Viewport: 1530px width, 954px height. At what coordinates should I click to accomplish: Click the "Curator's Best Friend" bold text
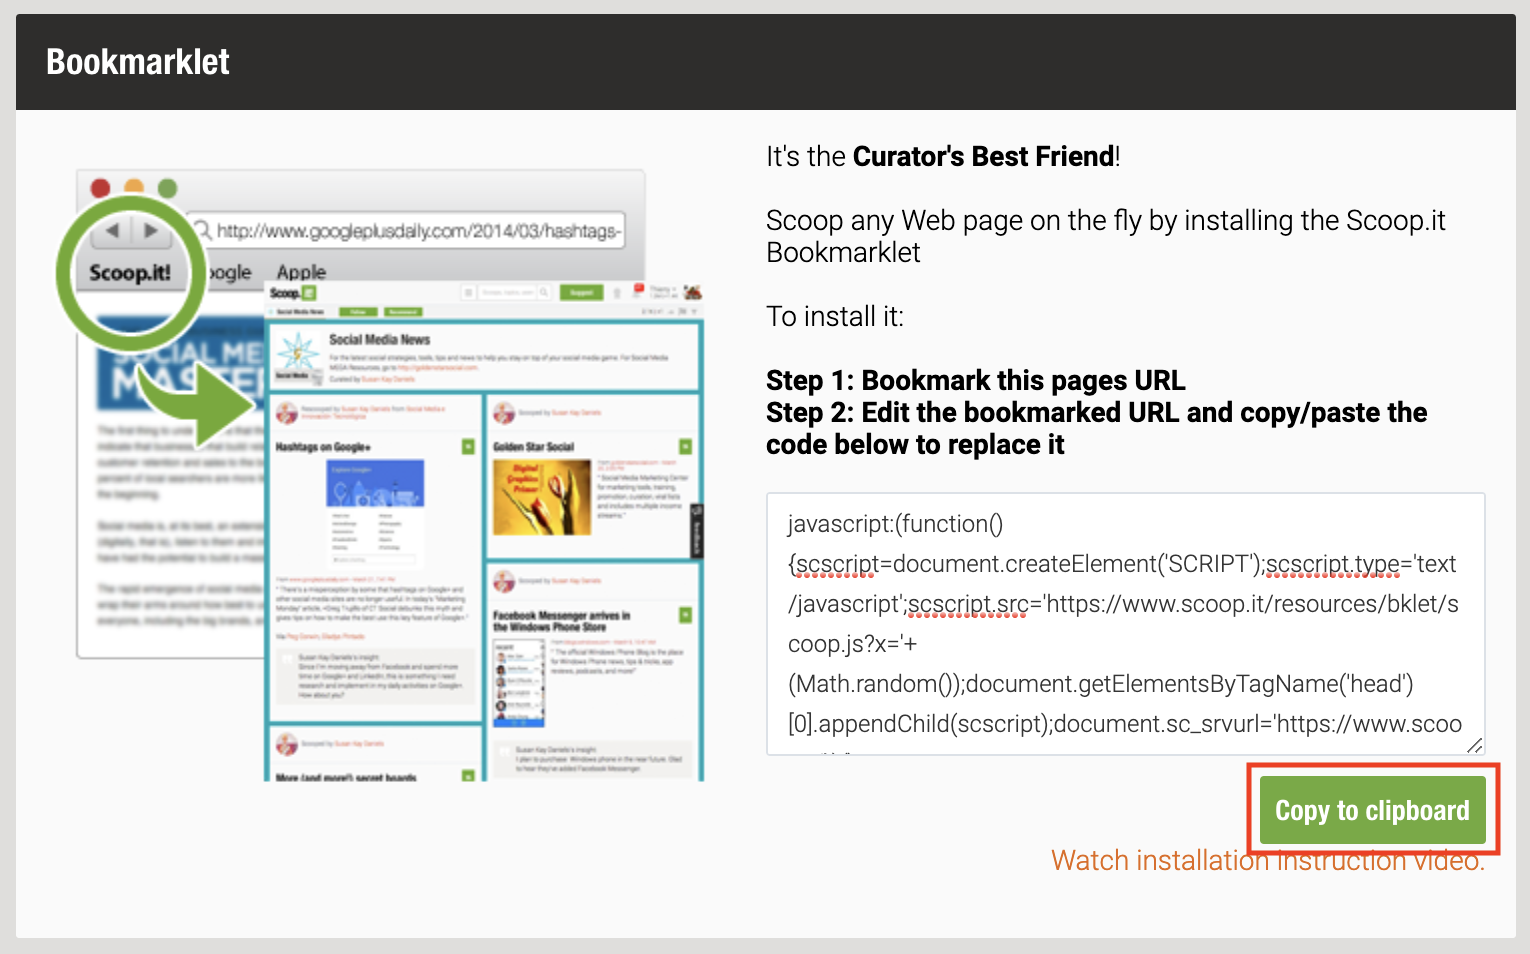click(983, 157)
